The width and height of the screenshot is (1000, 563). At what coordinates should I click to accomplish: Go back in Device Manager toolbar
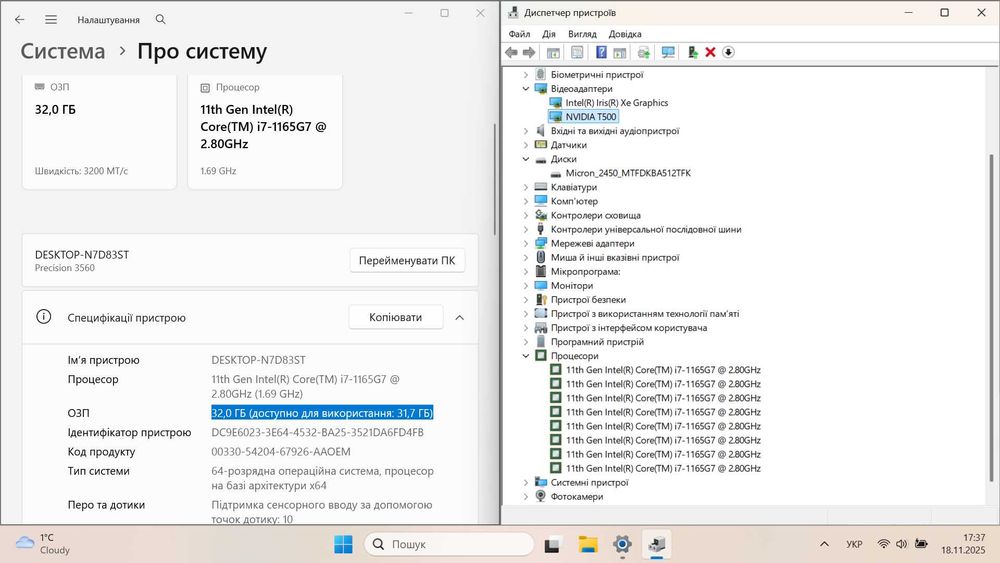click(511, 52)
